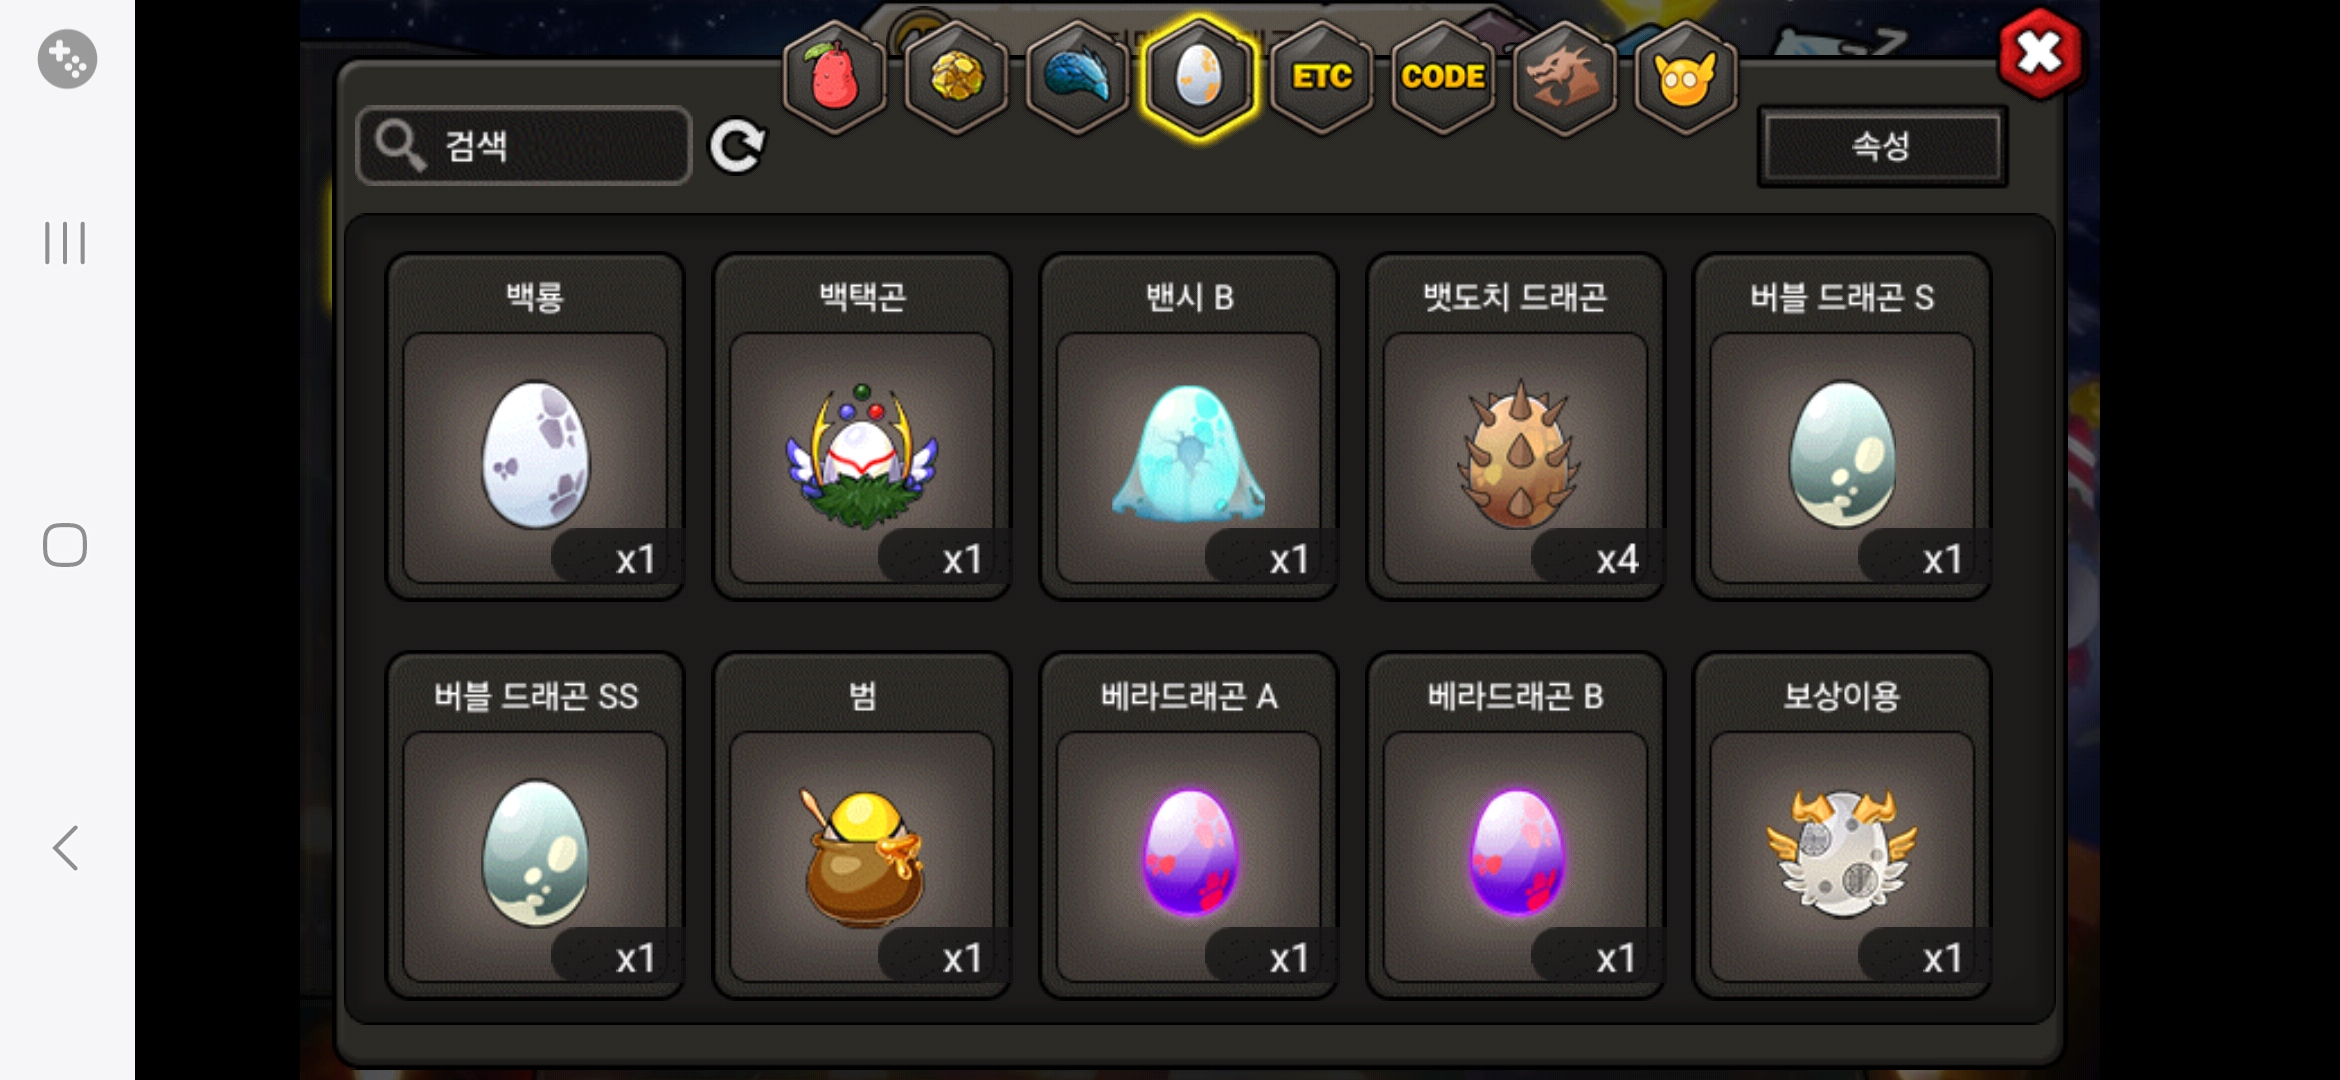Tap the Android back navigation arrow
The height and width of the screenshot is (1080, 2340).
click(x=66, y=848)
